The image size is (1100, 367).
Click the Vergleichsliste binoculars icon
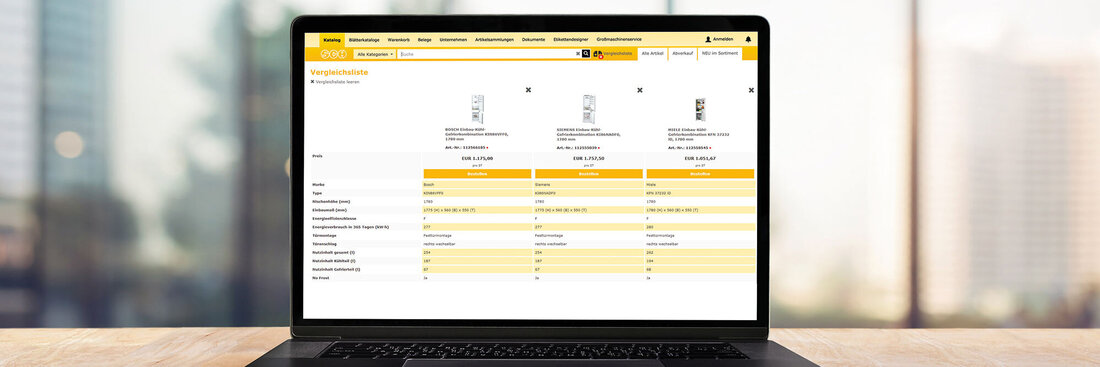coord(597,53)
